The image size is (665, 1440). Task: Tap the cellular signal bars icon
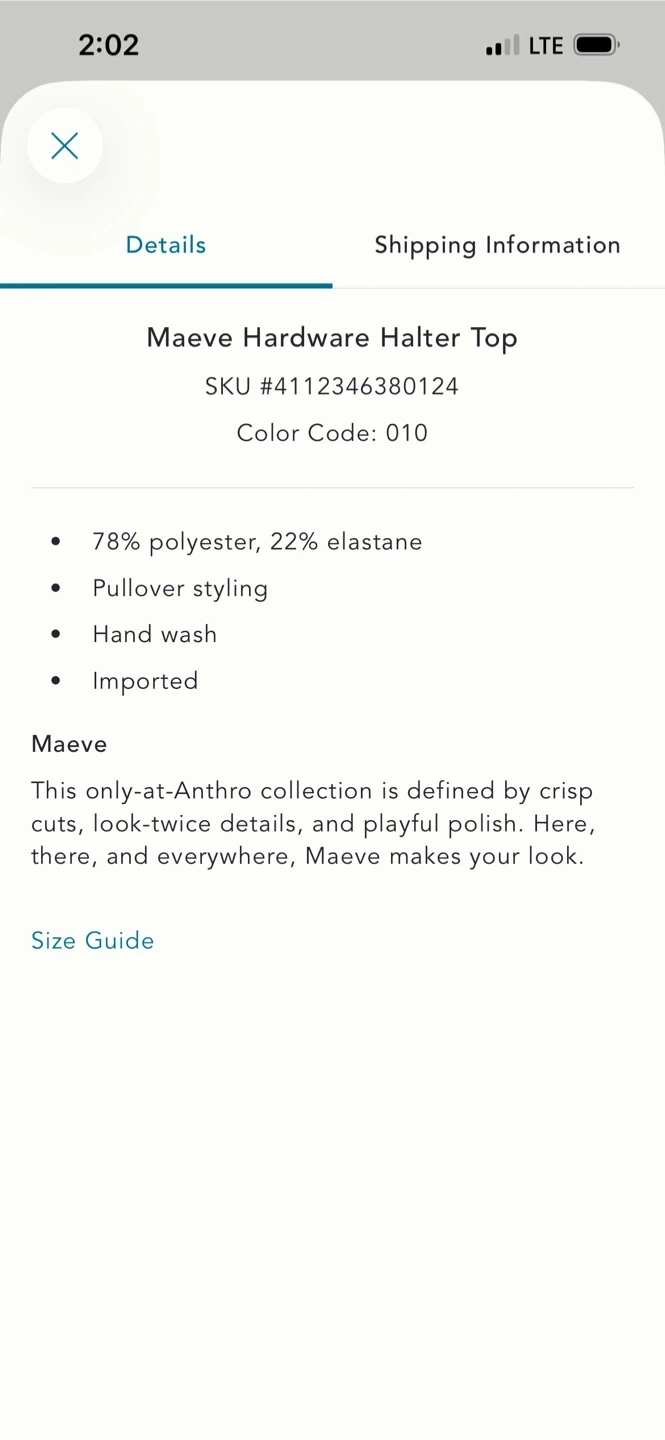pos(502,46)
